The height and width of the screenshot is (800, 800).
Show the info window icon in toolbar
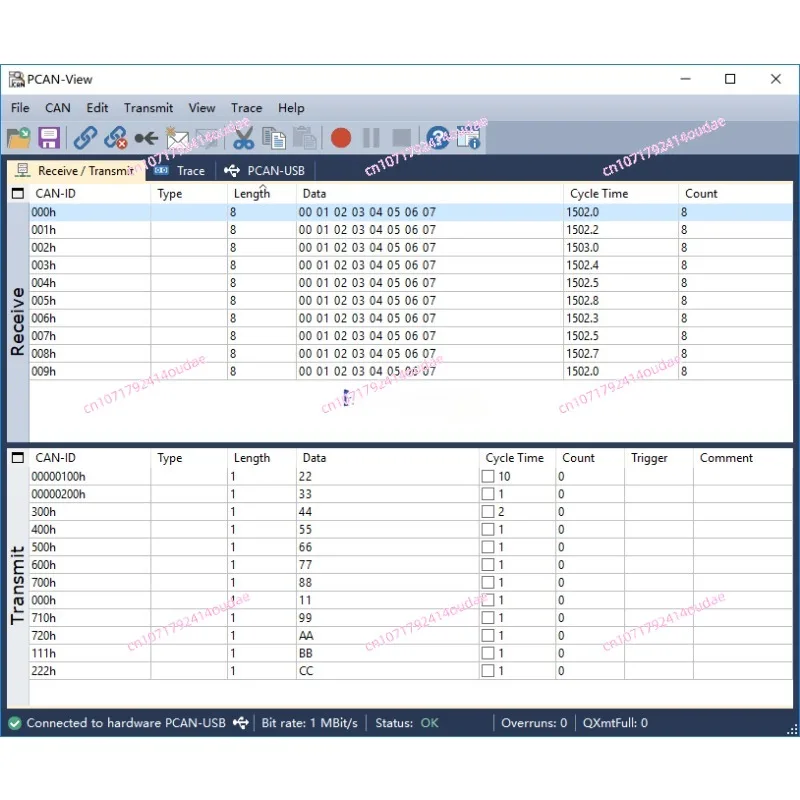468,138
